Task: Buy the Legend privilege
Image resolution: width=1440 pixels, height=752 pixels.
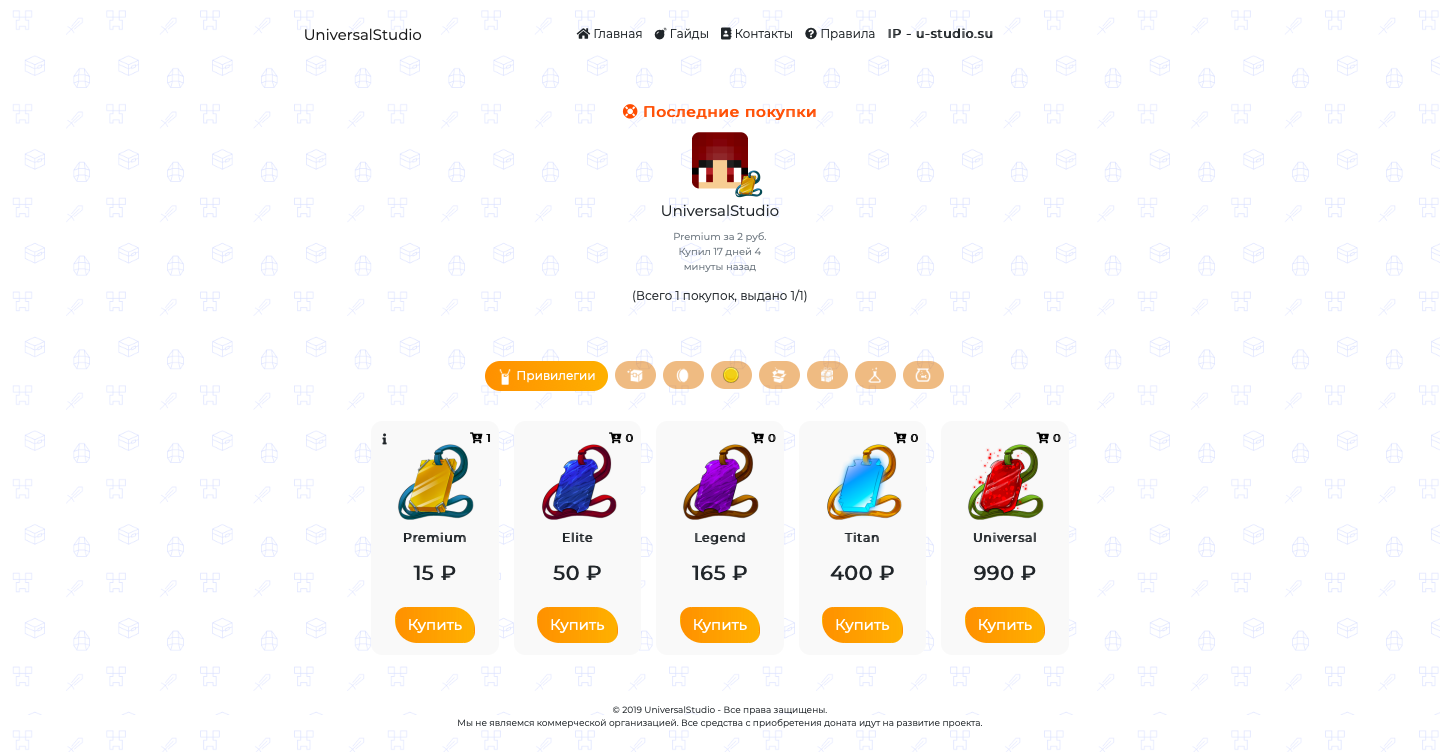Action: point(720,625)
